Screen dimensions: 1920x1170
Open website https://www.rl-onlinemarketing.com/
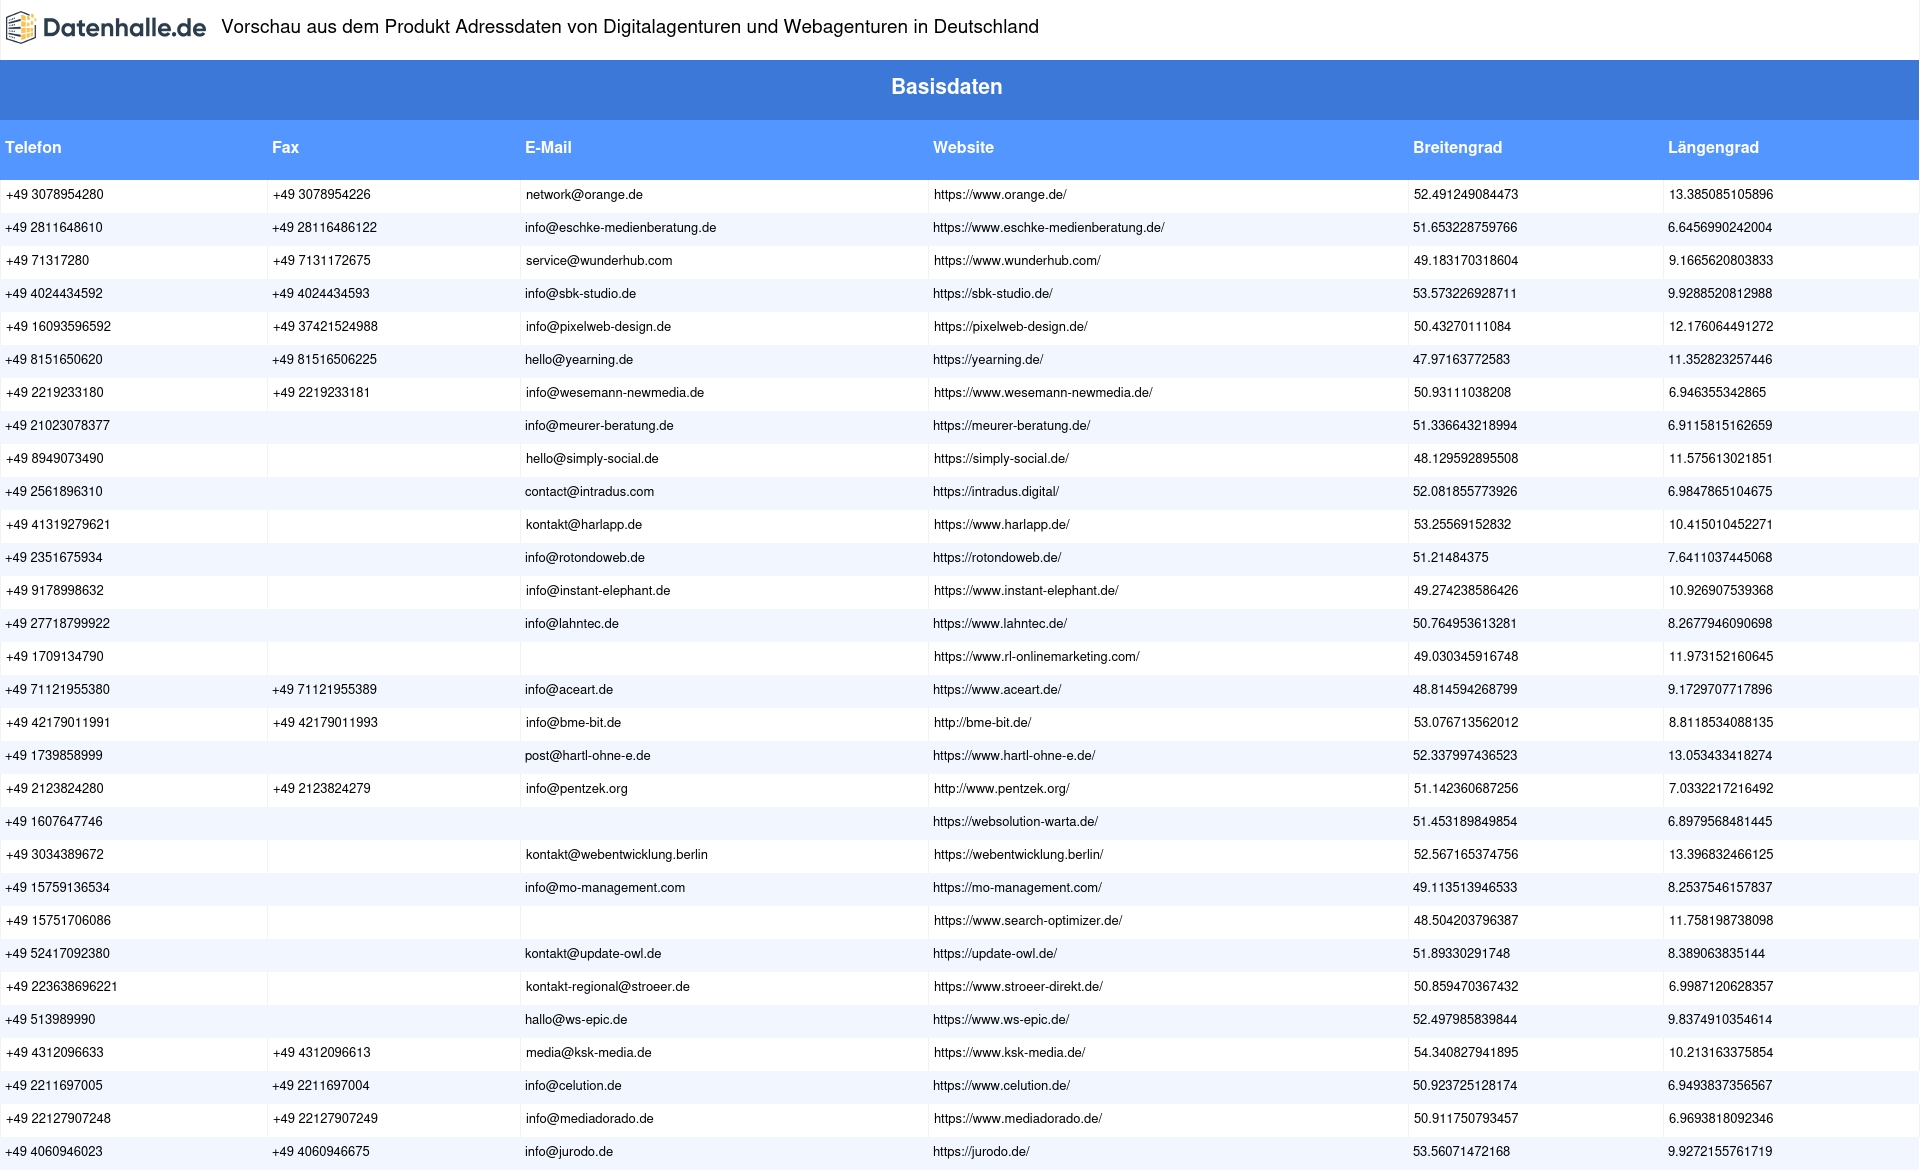(1037, 657)
